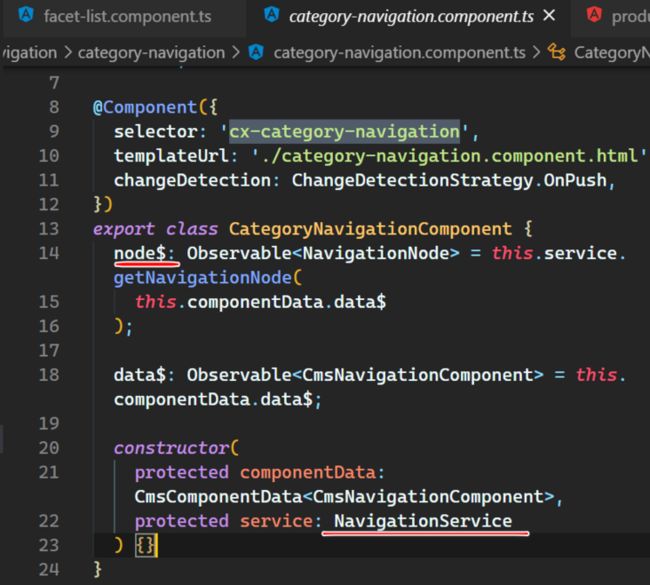Screen dimensions: 650x585
Task: Click CmsComponentData type name
Action: (x=218, y=497)
